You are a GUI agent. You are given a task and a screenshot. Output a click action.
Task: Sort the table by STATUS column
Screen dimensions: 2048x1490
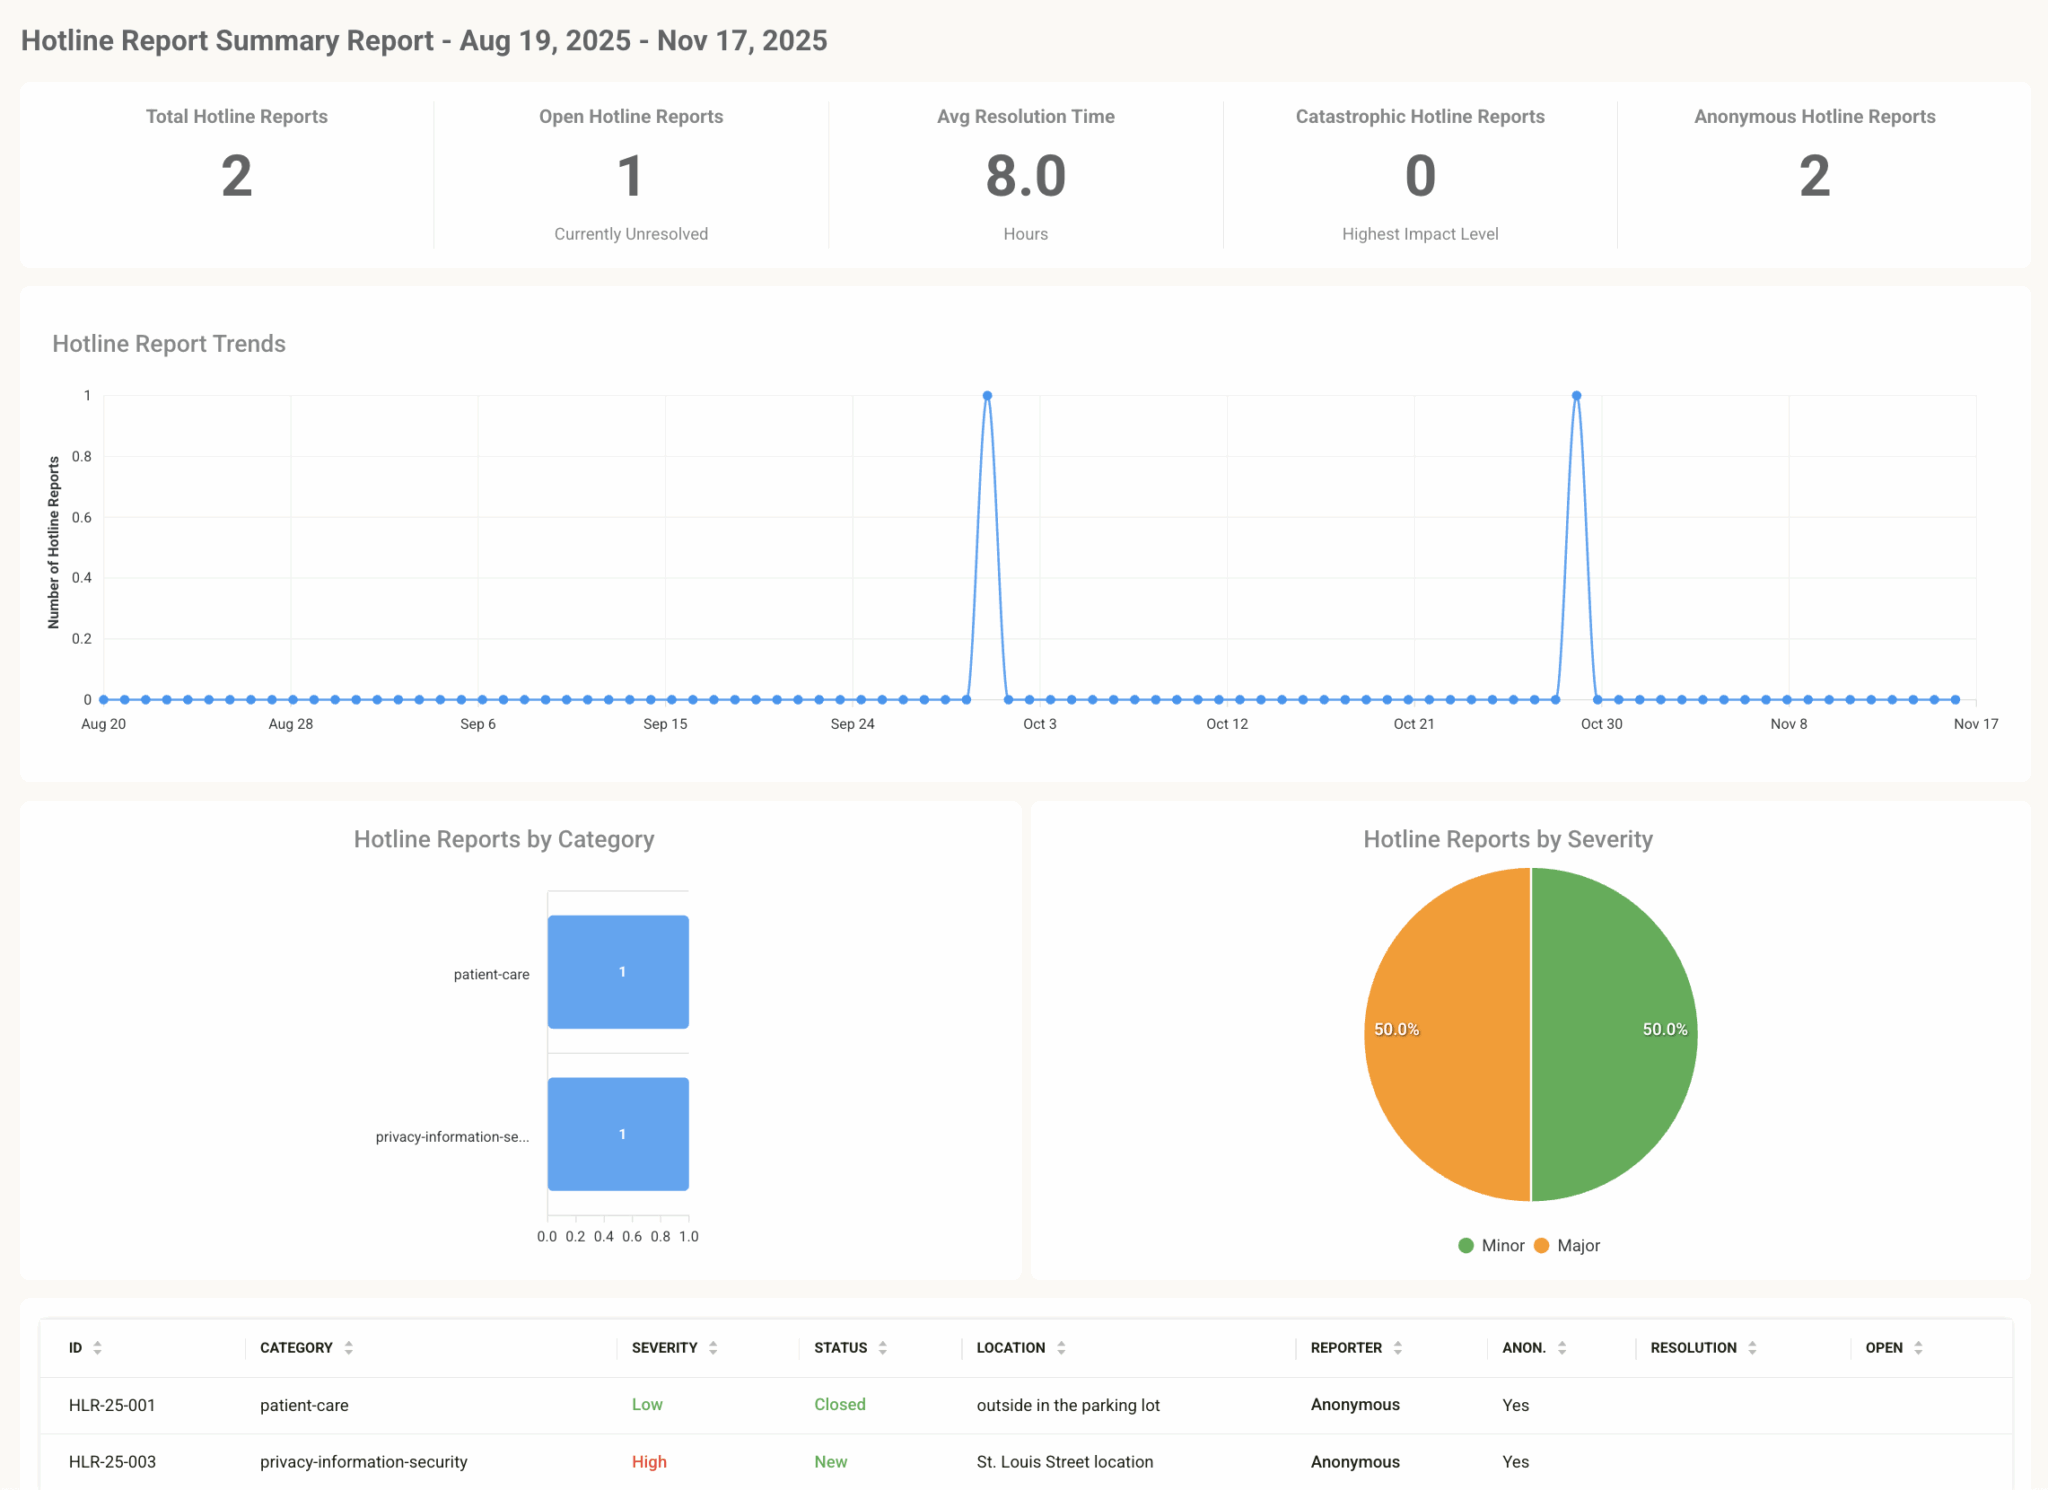click(x=883, y=1347)
